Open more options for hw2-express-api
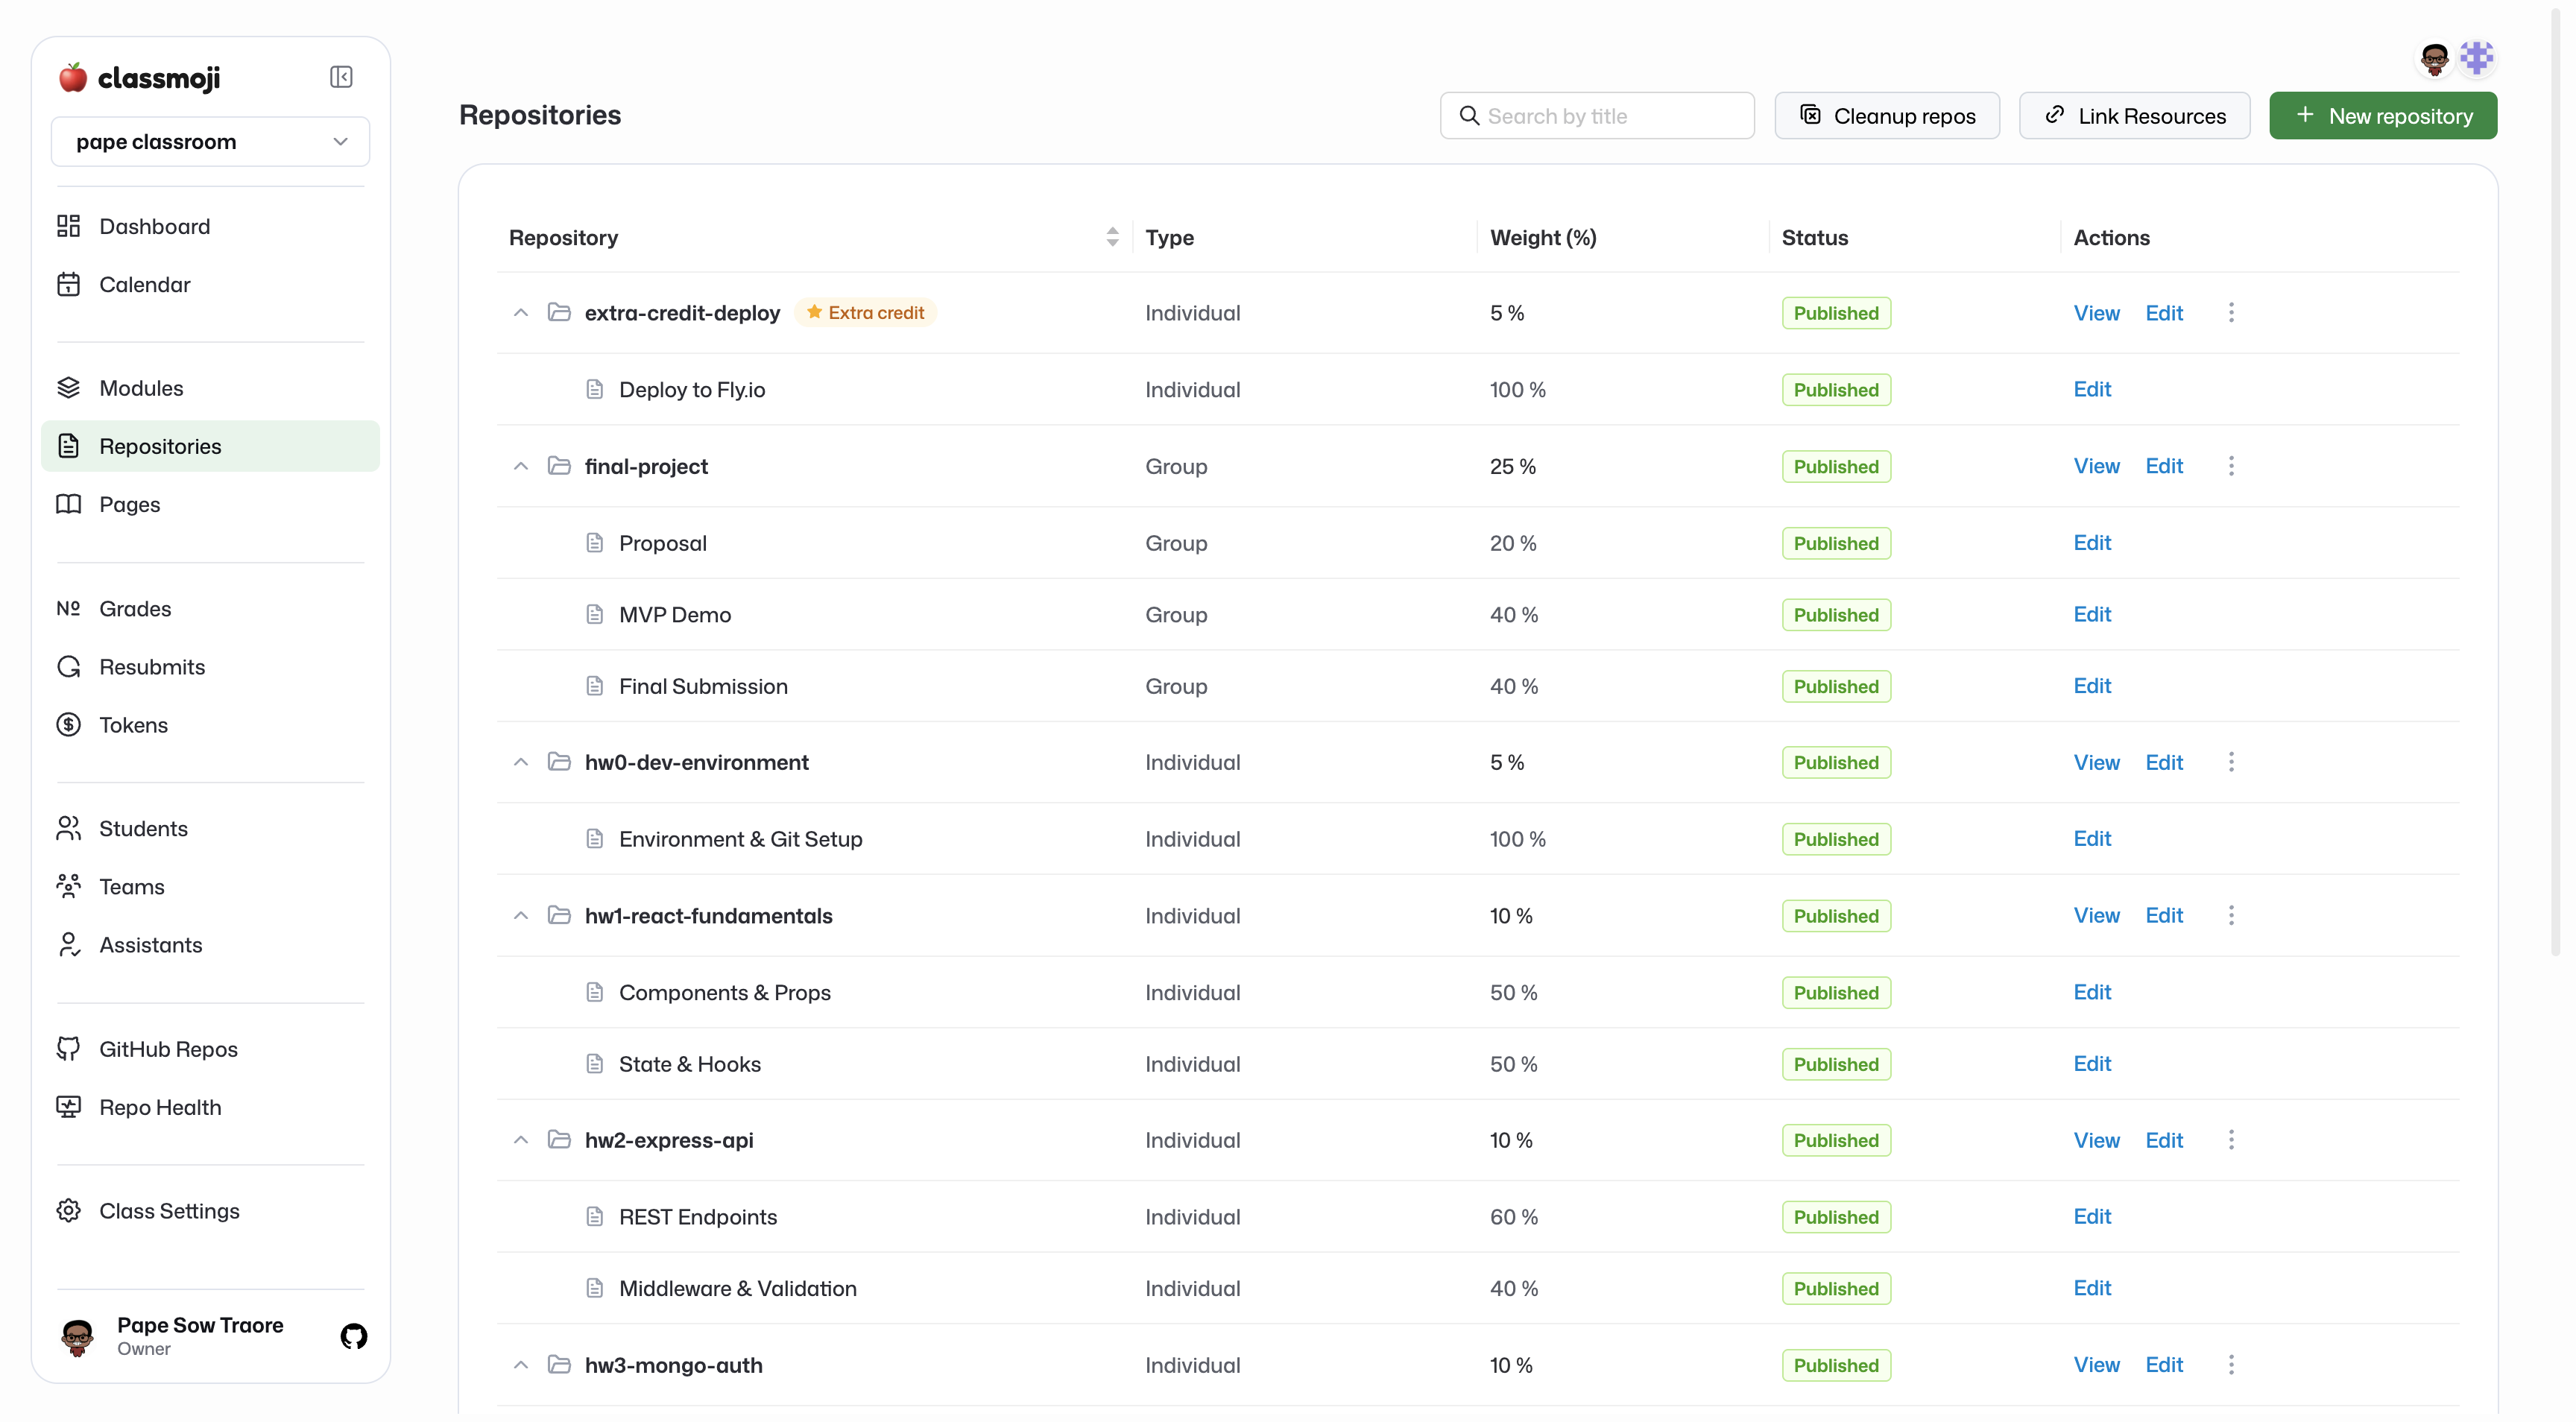 pyautogui.click(x=2231, y=1140)
